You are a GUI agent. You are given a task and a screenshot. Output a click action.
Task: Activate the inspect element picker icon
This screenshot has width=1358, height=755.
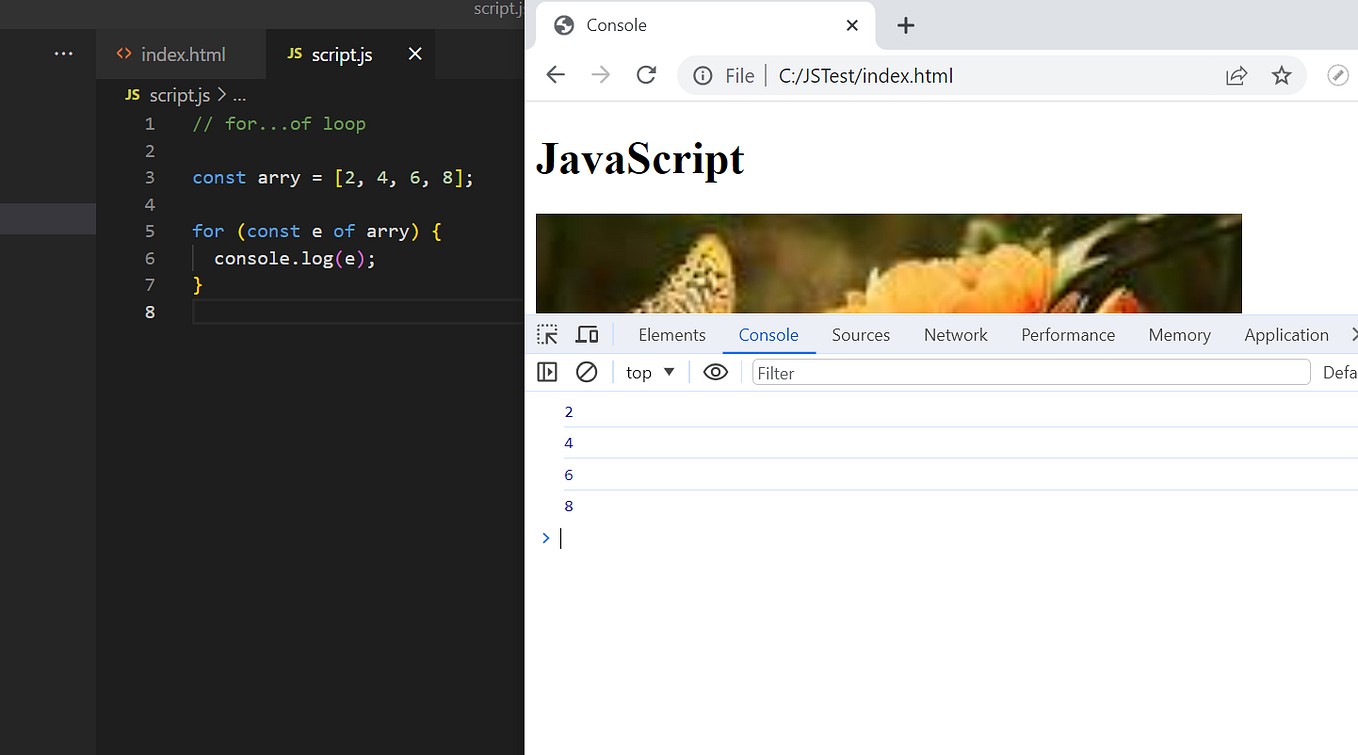(x=547, y=335)
